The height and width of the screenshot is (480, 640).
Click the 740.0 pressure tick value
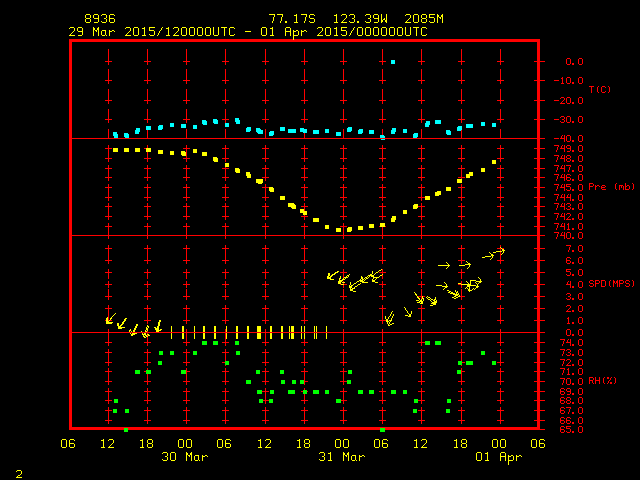(569, 236)
